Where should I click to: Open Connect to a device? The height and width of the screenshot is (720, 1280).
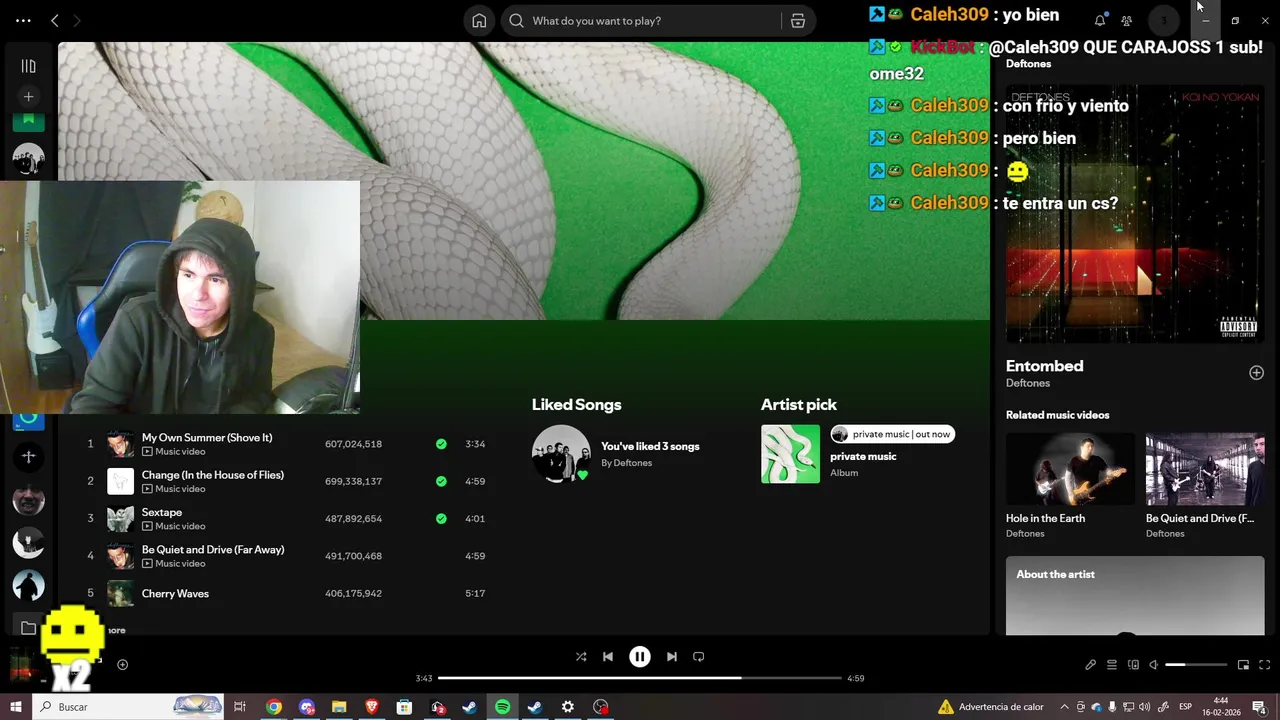(x=1133, y=665)
